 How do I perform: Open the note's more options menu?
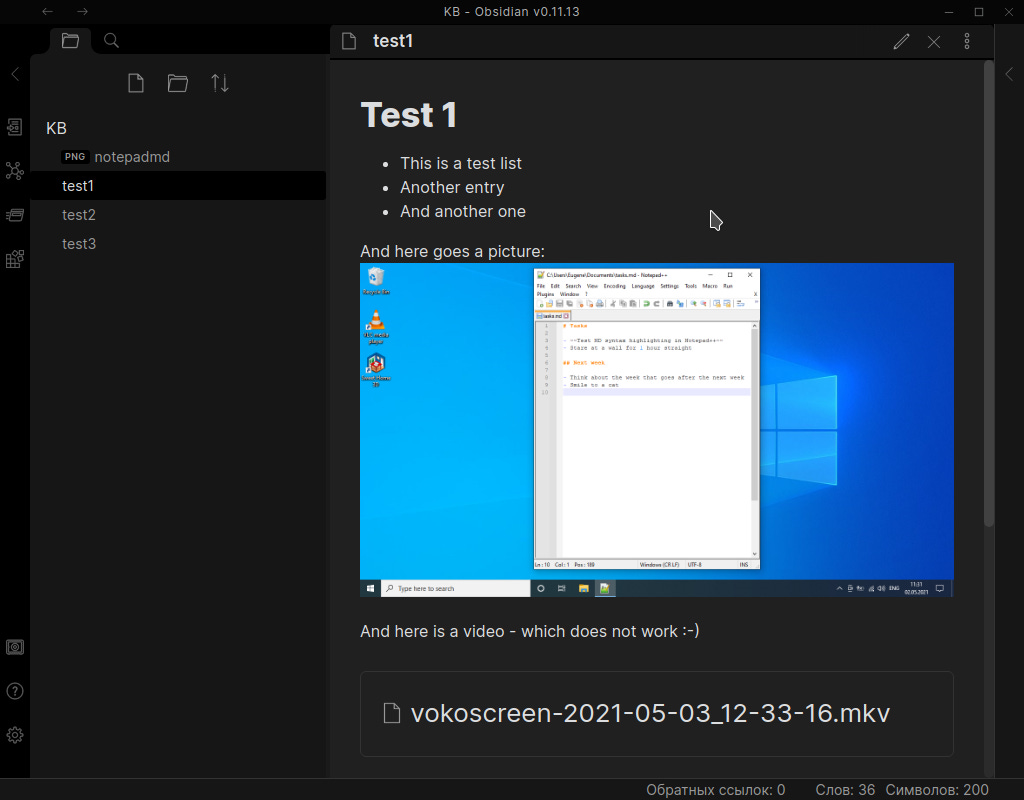(x=967, y=41)
